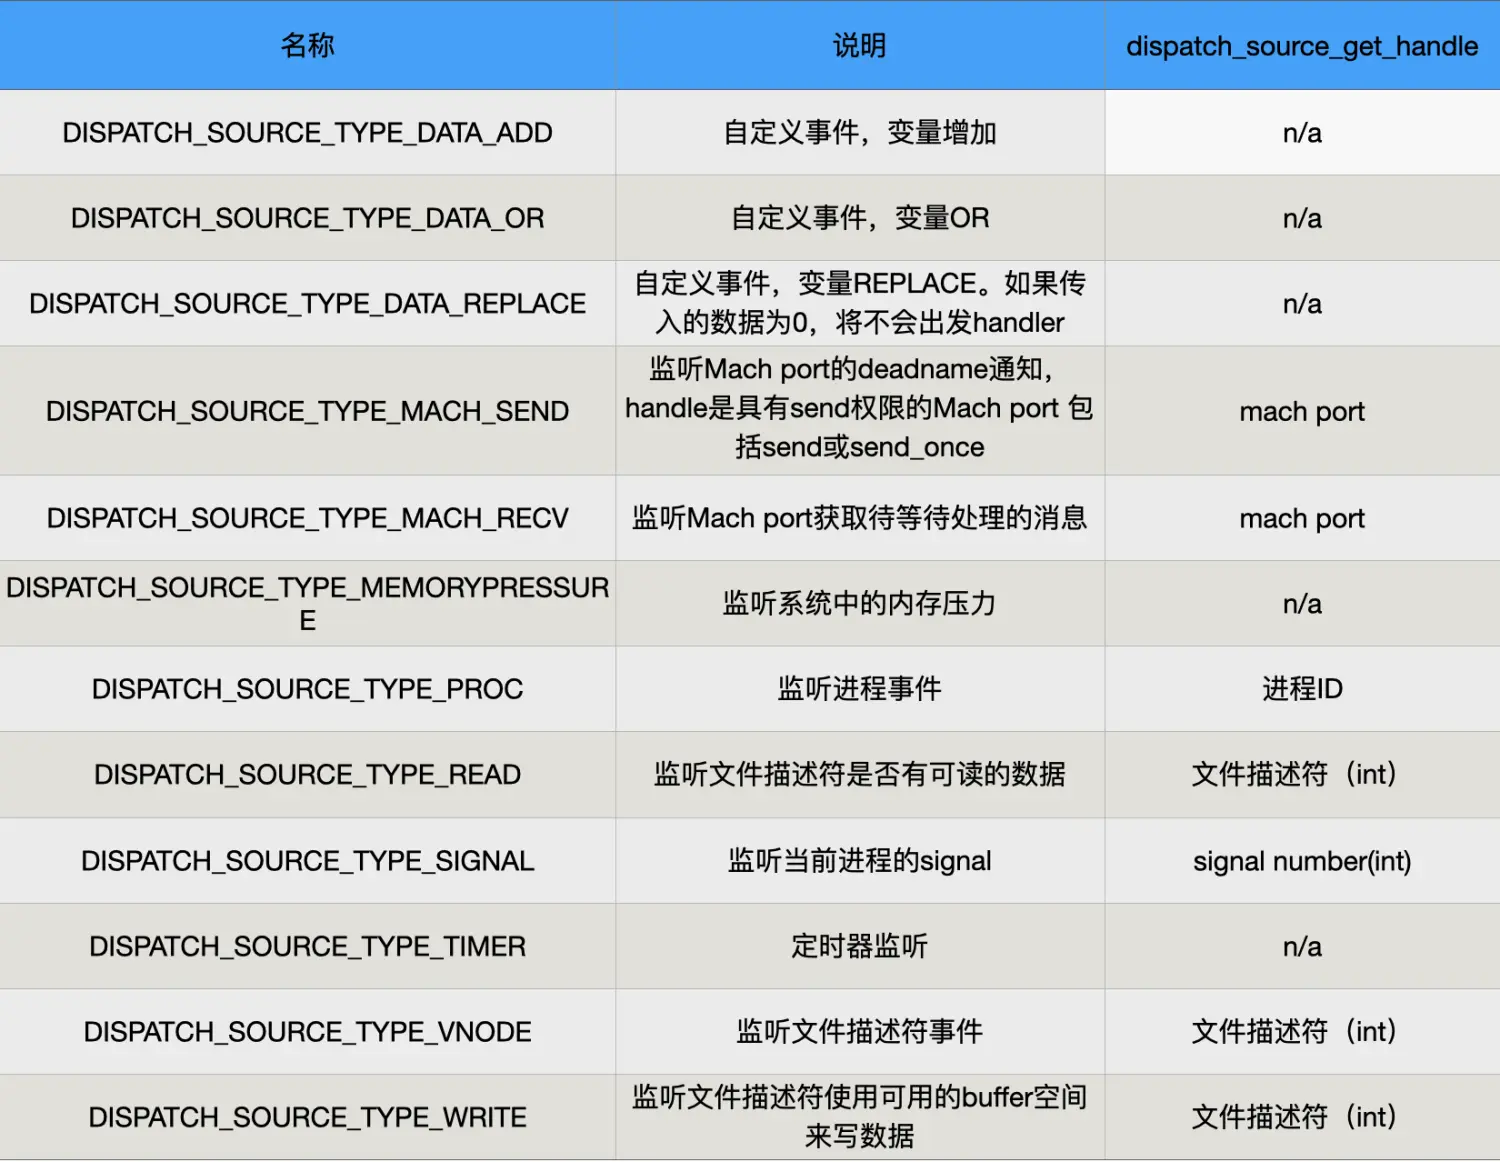Select the 监听进程事件 description cell
The image size is (1500, 1162).
click(x=859, y=689)
